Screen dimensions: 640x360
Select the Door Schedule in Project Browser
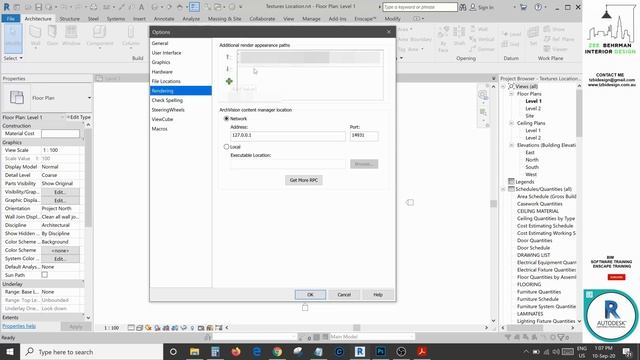point(533,248)
